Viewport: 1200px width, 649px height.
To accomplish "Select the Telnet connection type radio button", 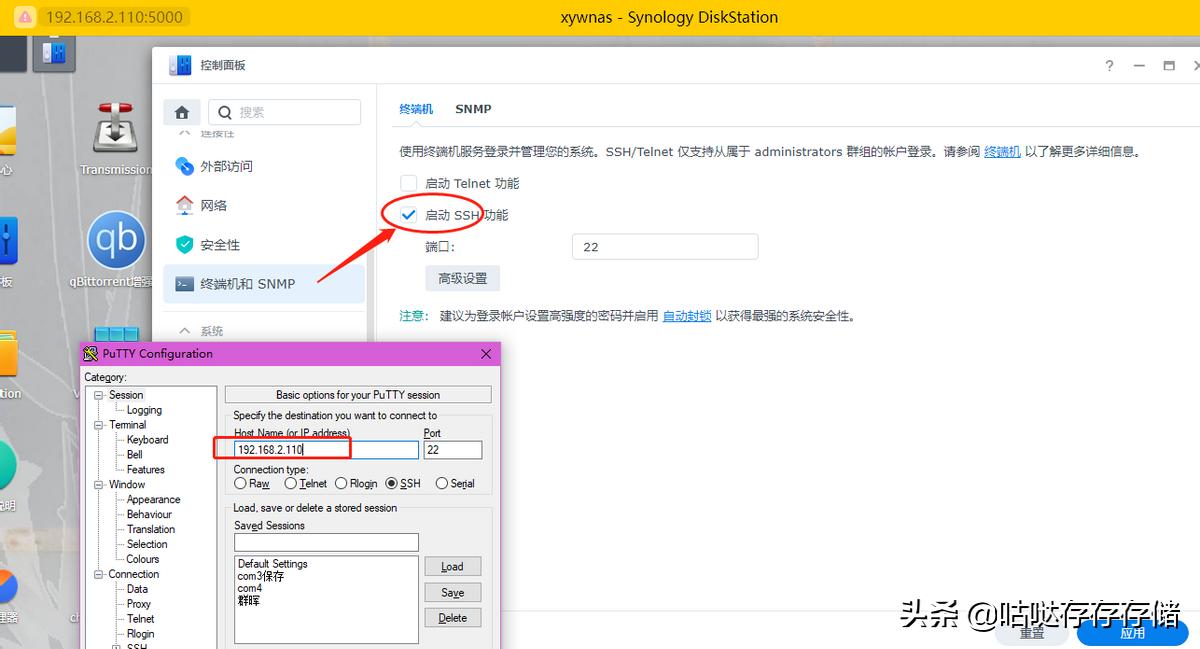I will 290,483.
